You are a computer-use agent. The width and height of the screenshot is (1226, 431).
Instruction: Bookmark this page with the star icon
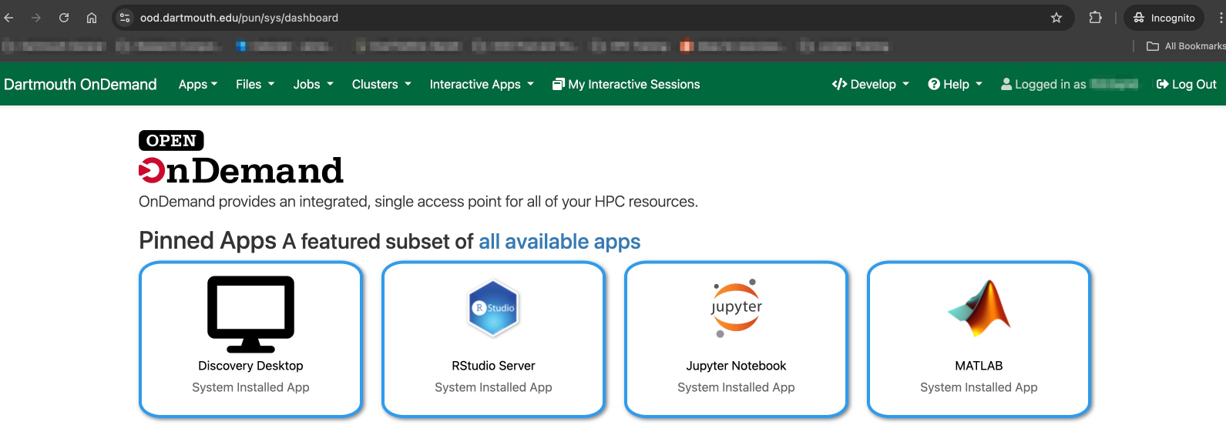(x=1056, y=18)
